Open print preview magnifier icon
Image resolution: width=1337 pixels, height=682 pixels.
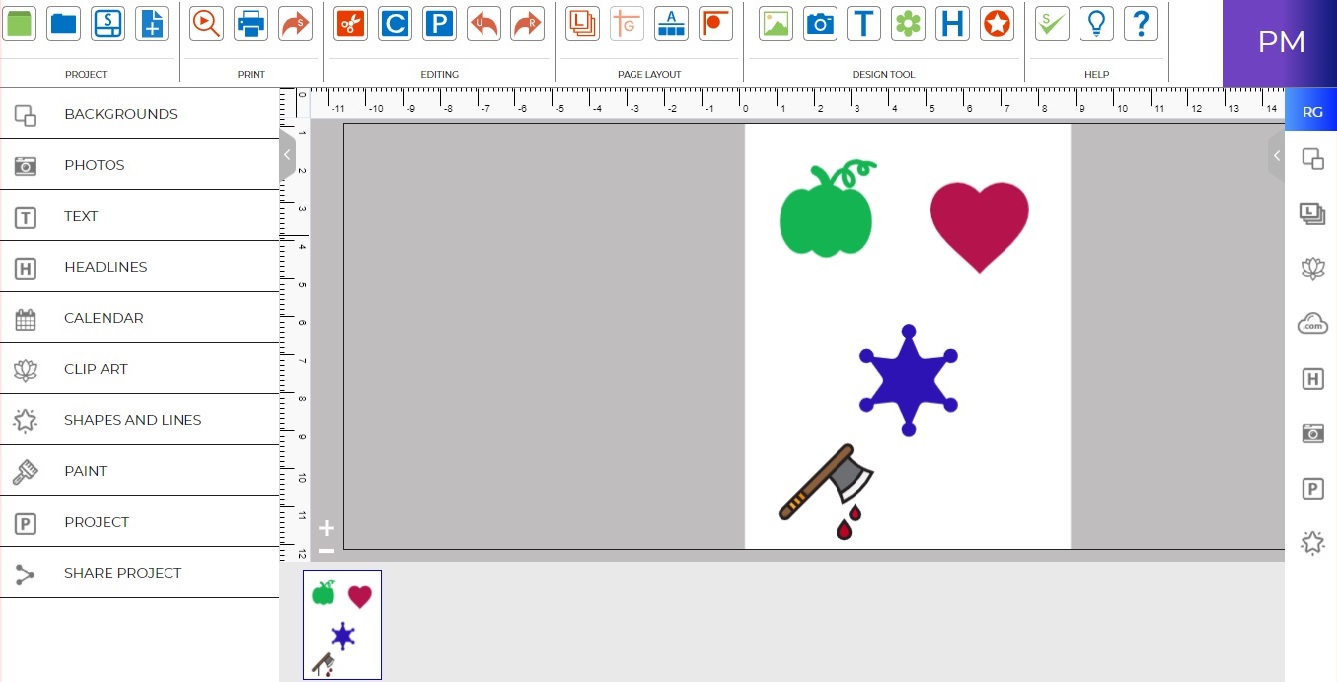(x=206, y=23)
